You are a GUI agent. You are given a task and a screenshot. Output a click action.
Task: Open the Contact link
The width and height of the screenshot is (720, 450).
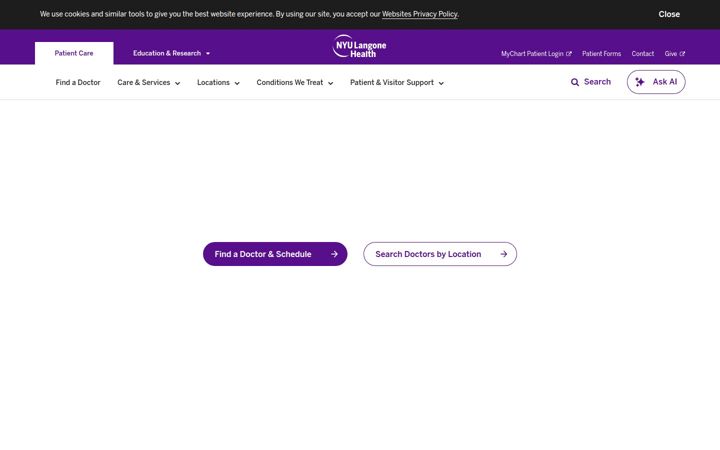642,54
